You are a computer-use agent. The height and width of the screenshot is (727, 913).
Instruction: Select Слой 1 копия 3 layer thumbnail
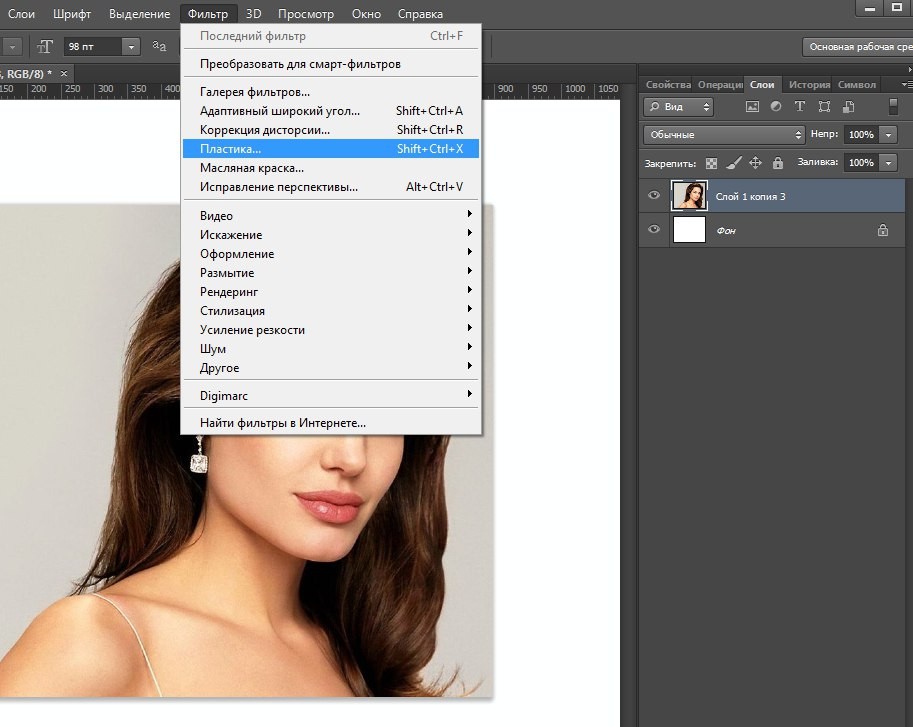689,196
